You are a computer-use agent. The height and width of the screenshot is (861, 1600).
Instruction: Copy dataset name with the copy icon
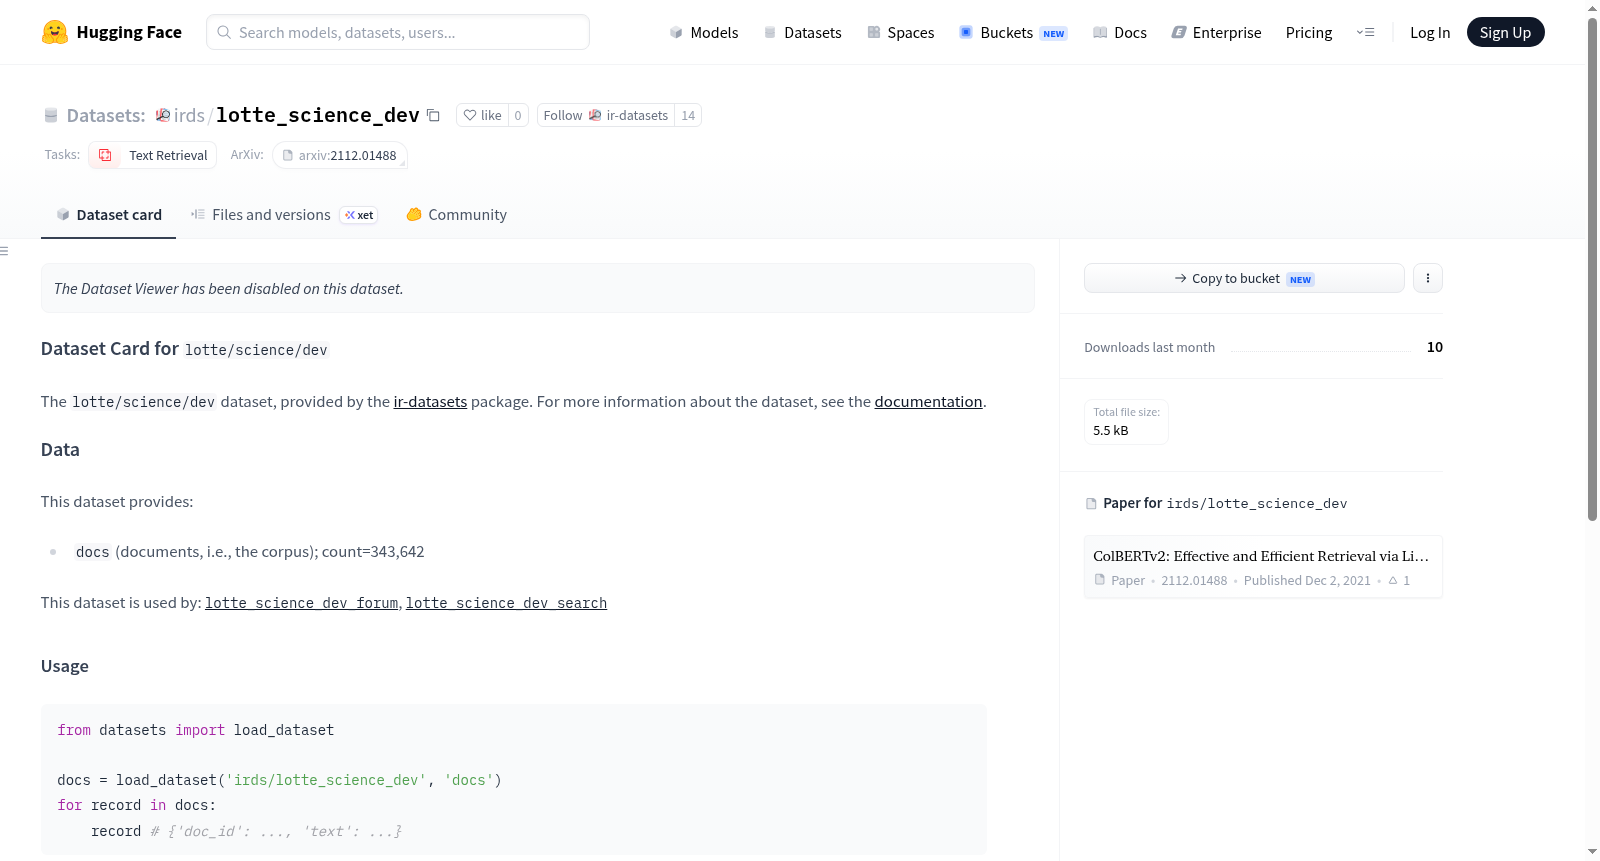coord(433,115)
